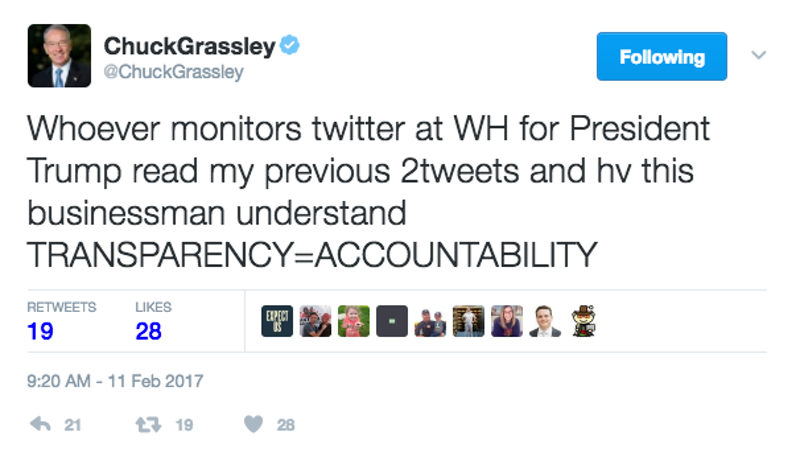Open the avatar of man in suit

[x=545, y=321]
